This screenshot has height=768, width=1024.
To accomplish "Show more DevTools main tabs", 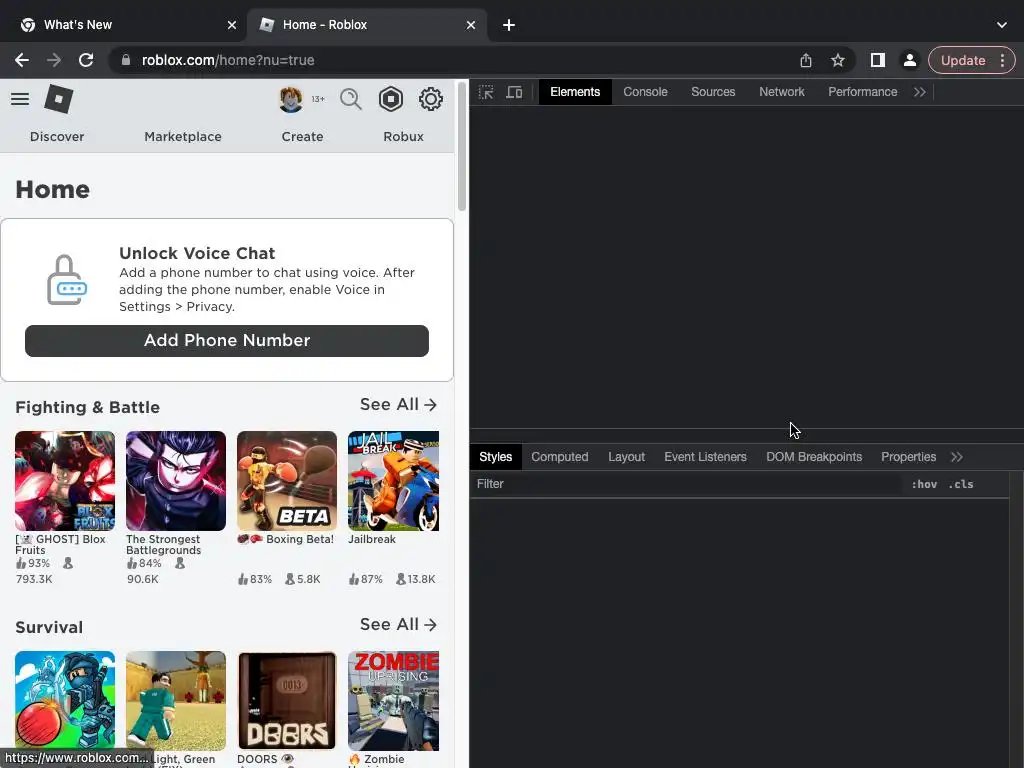I will tap(920, 92).
